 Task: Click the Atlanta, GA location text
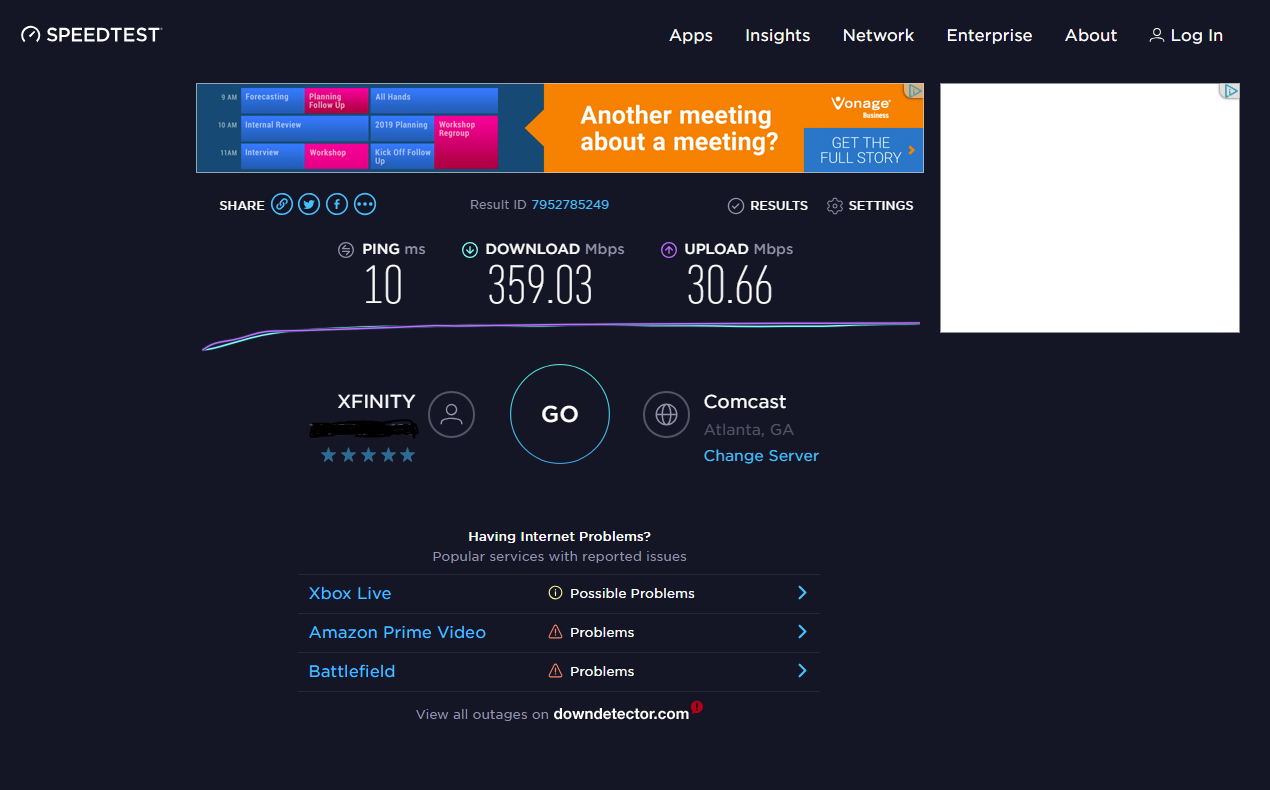(749, 430)
